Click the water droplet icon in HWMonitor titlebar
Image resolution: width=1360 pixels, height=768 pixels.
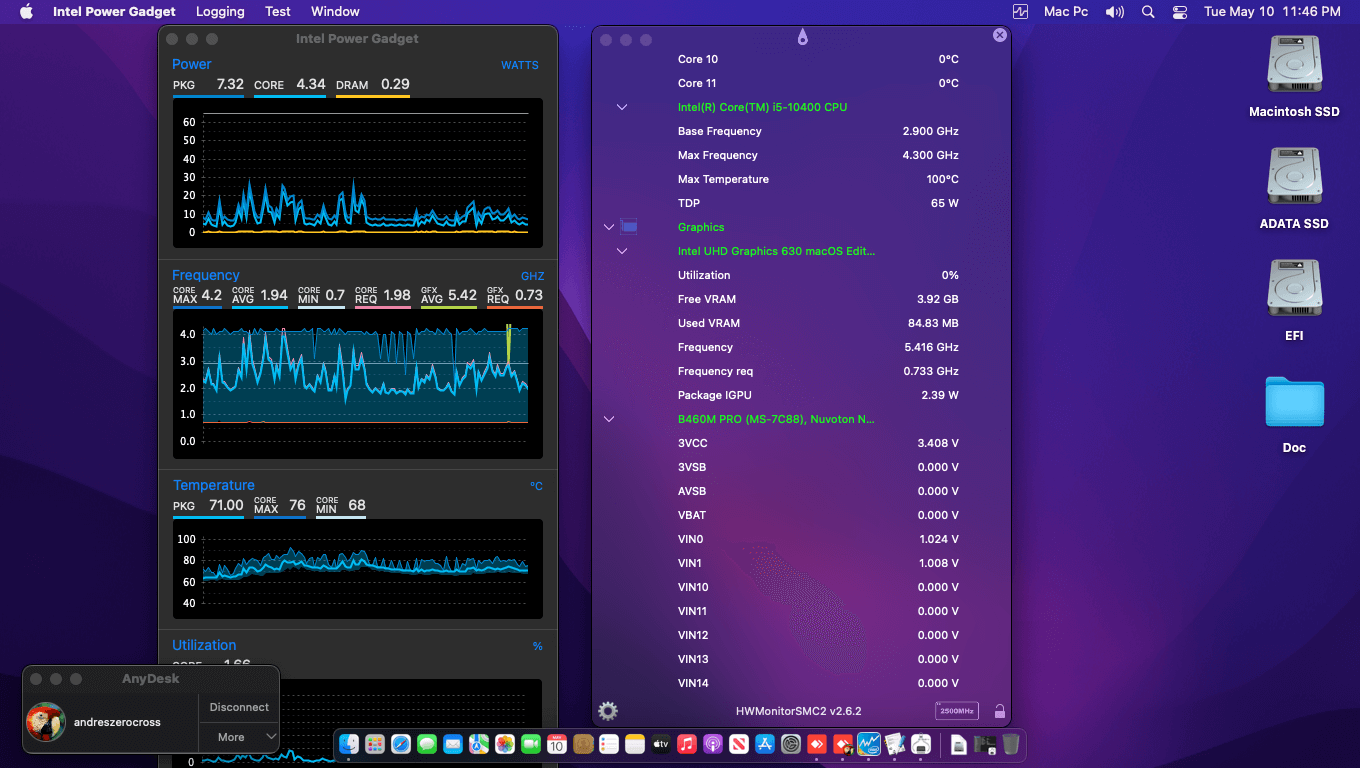[x=804, y=34]
